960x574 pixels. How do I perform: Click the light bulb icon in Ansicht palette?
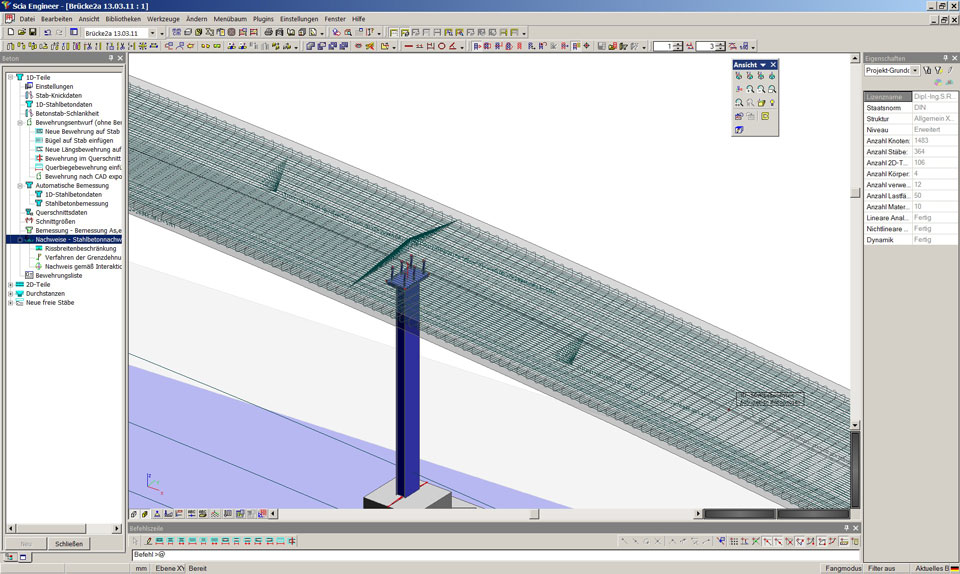pos(772,102)
